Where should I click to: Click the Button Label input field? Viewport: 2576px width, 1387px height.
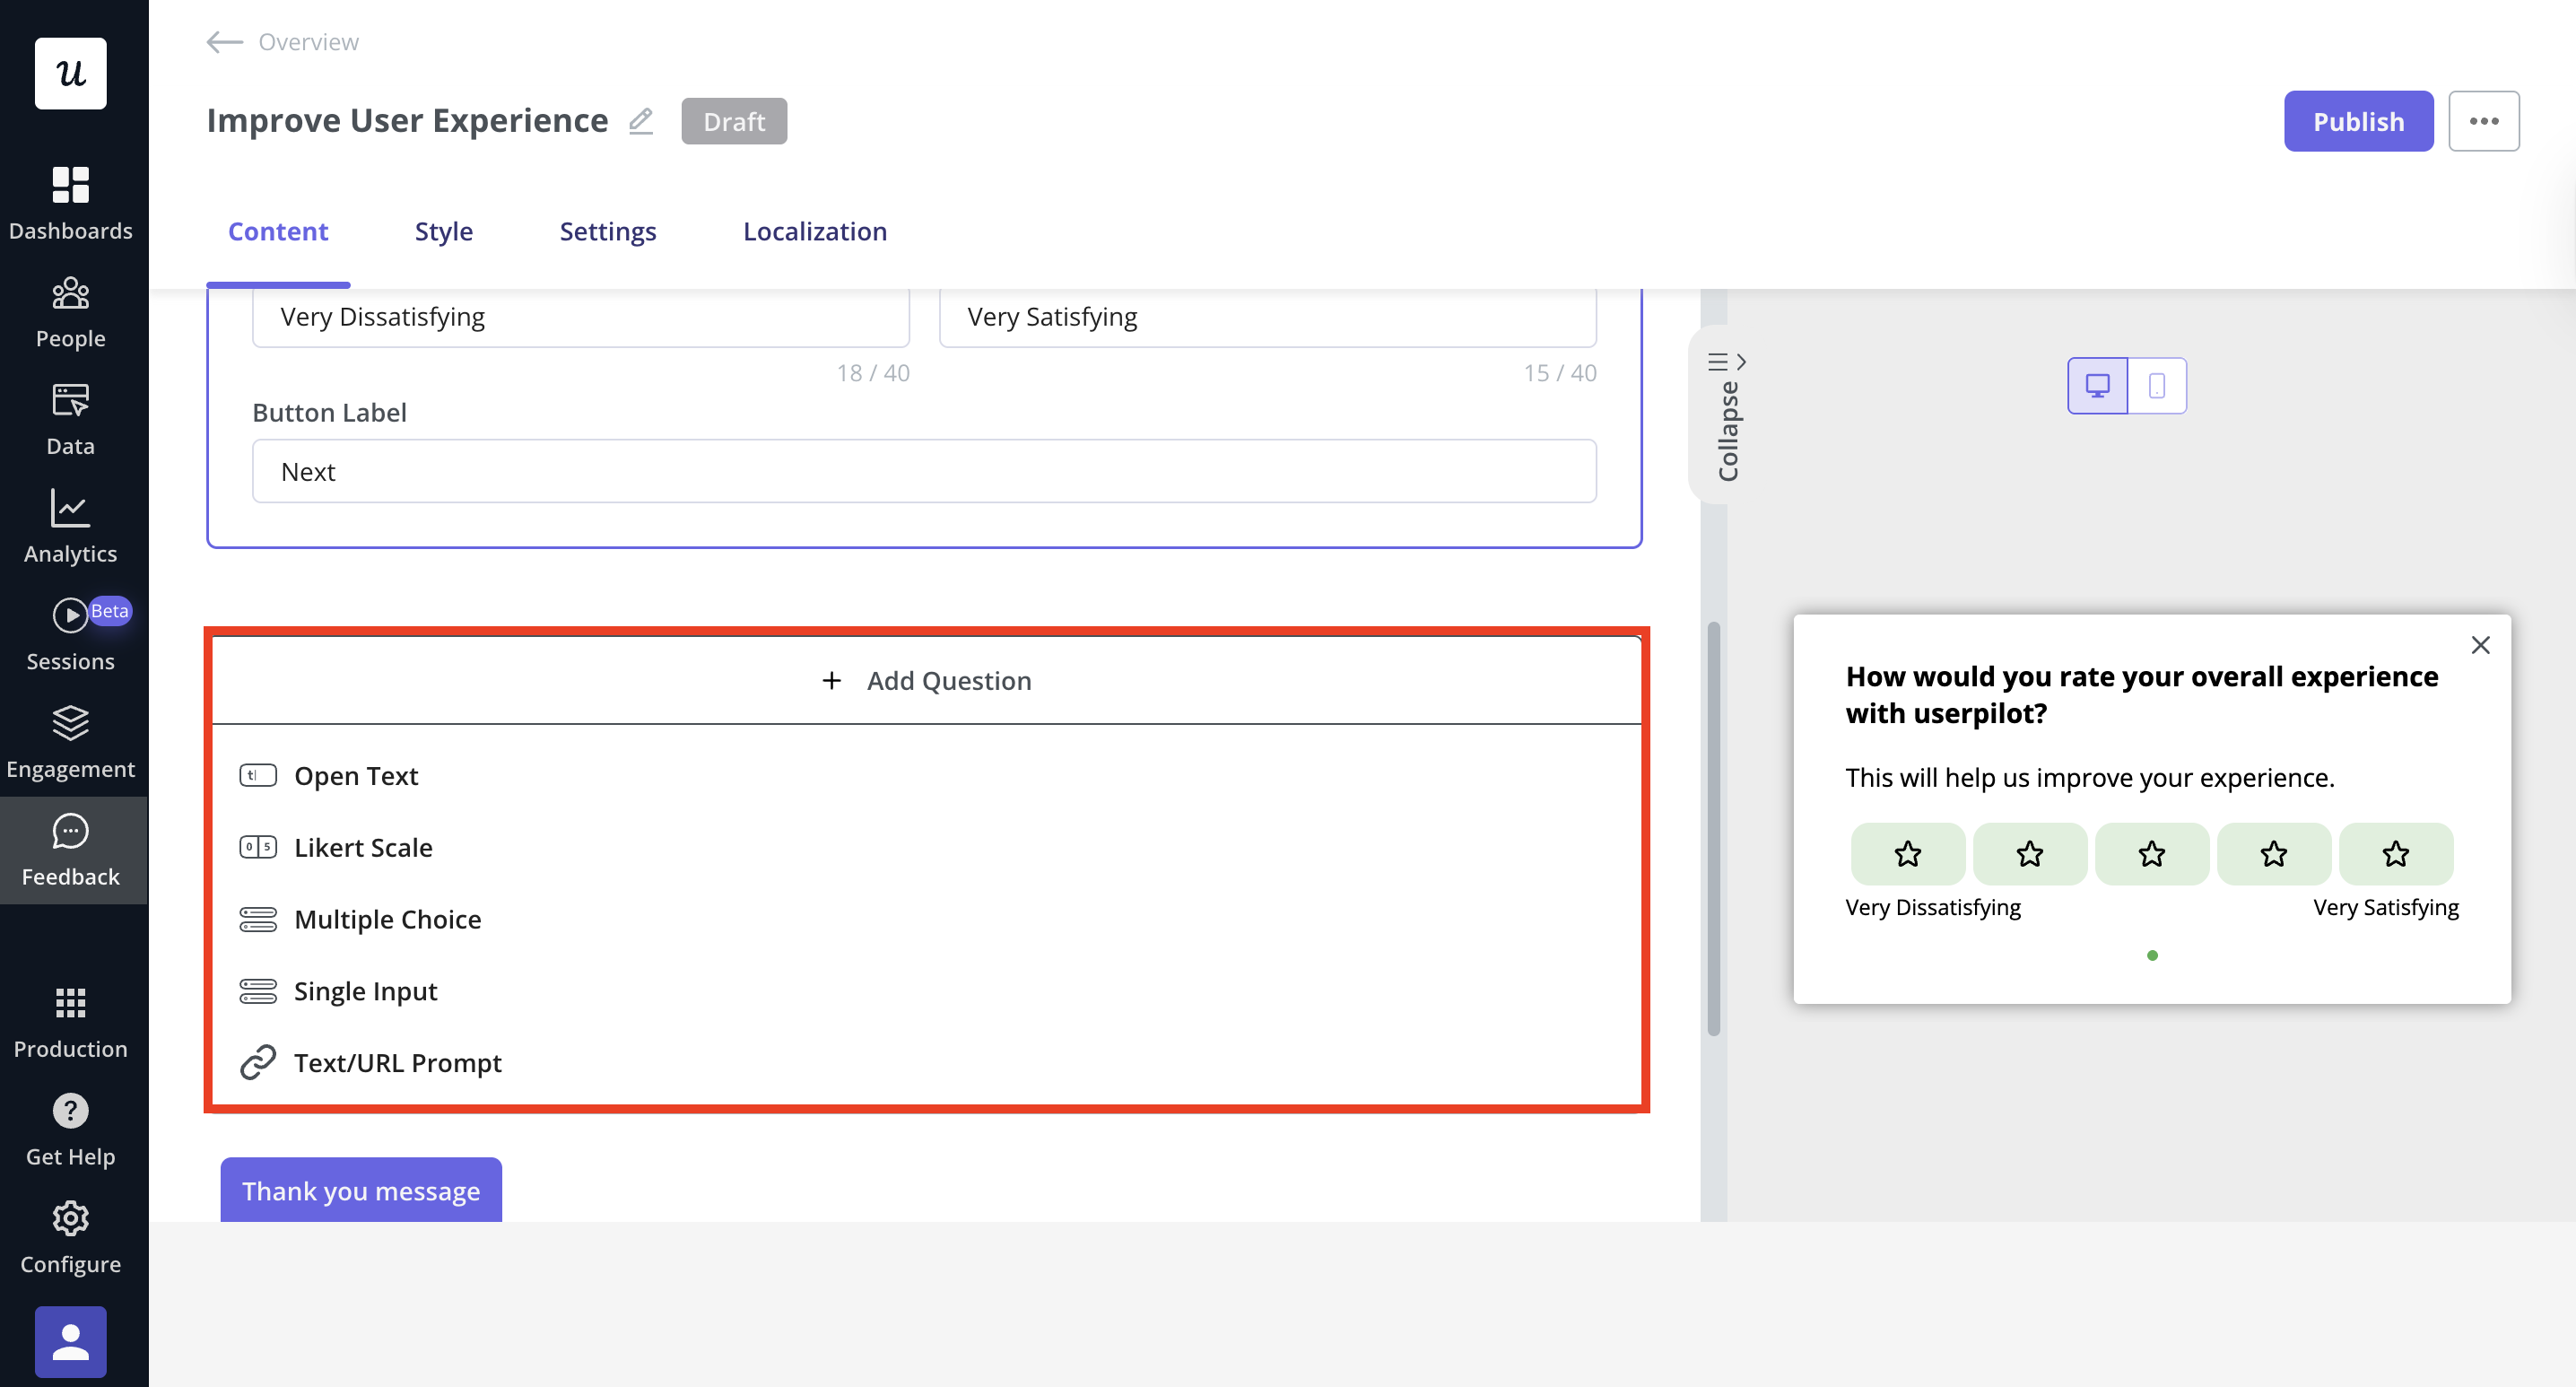tap(923, 471)
